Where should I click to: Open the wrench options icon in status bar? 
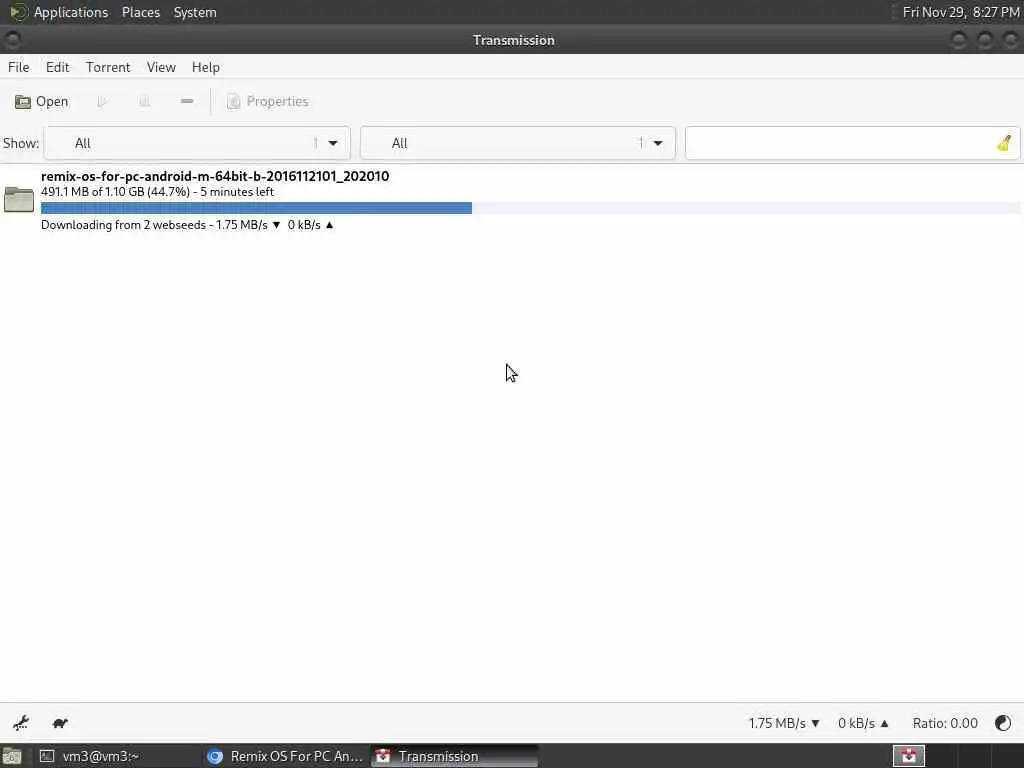(x=21, y=723)
